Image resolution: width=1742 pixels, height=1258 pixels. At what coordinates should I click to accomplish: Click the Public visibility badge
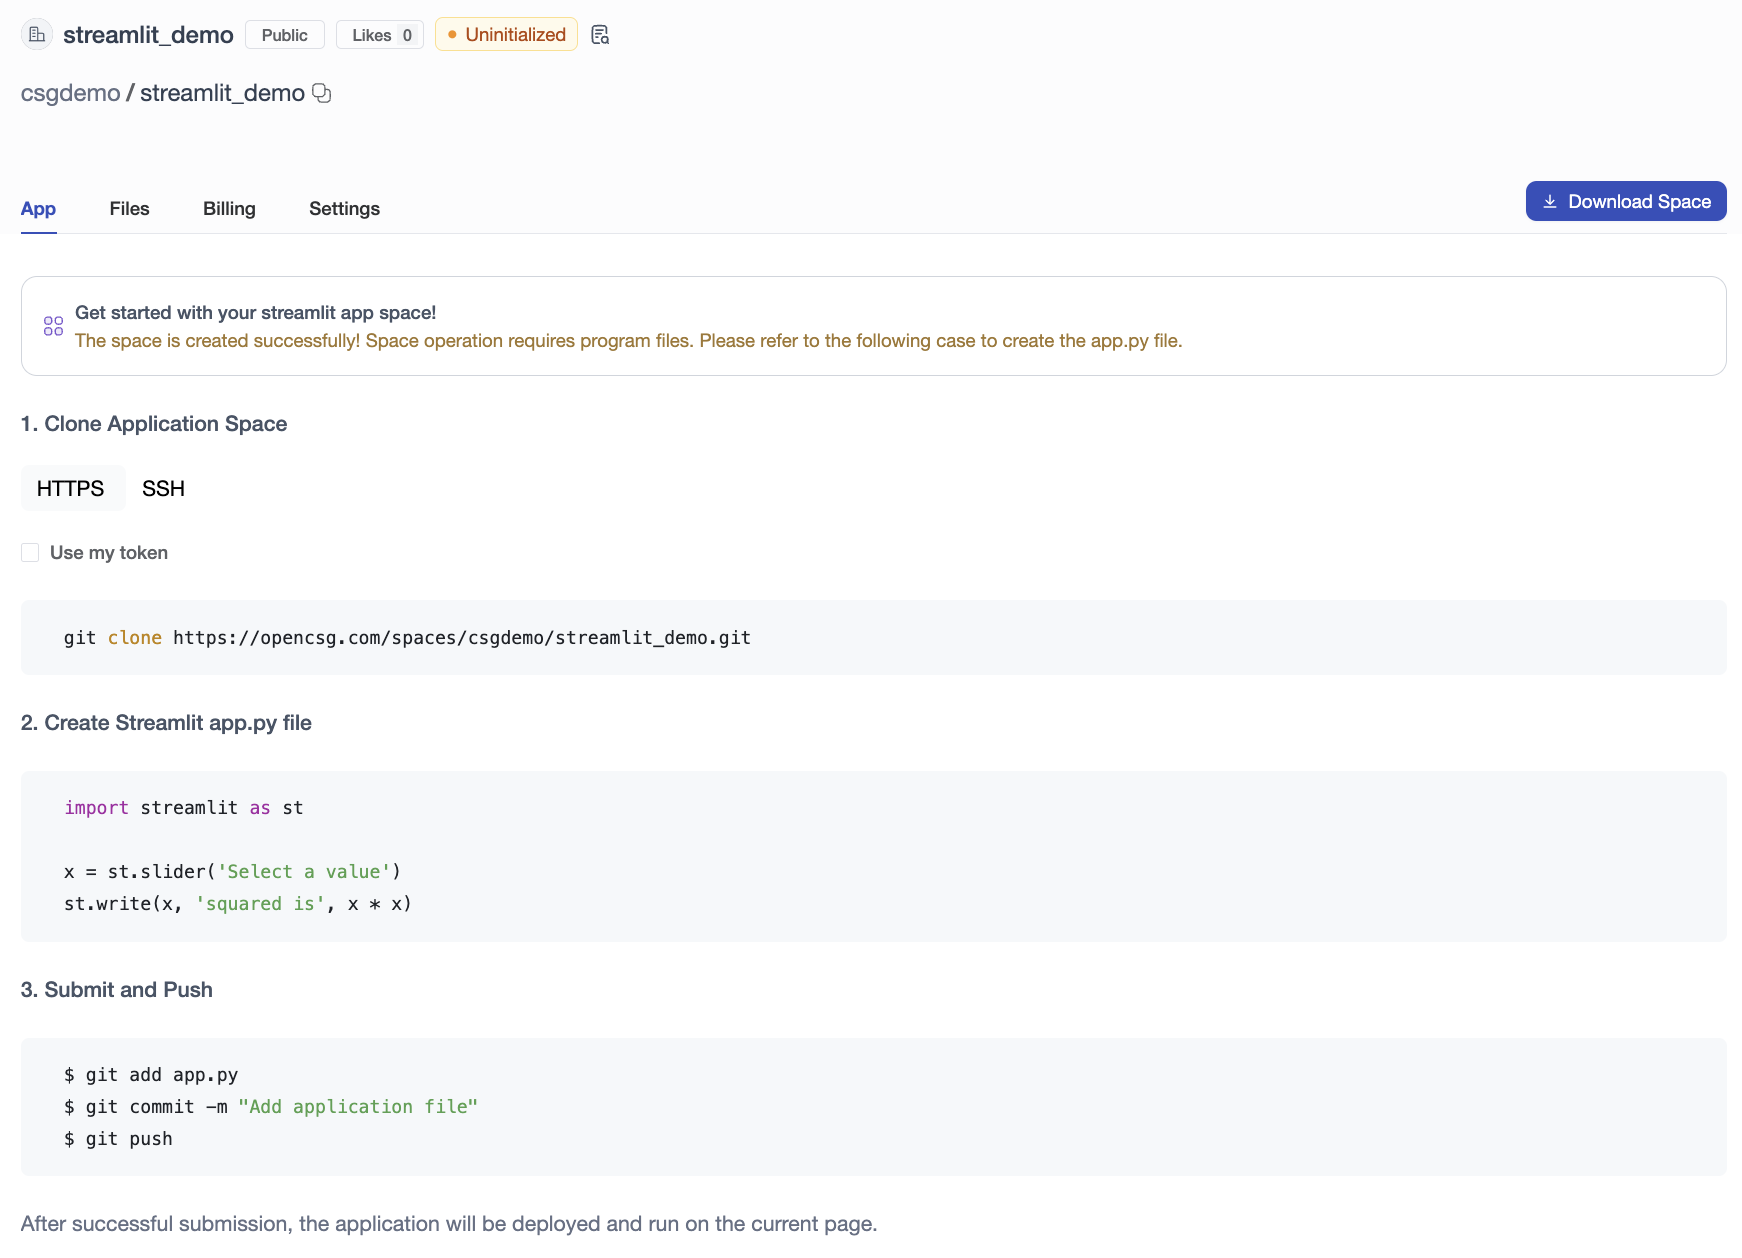pyautogui.click(x=284, y=35)
